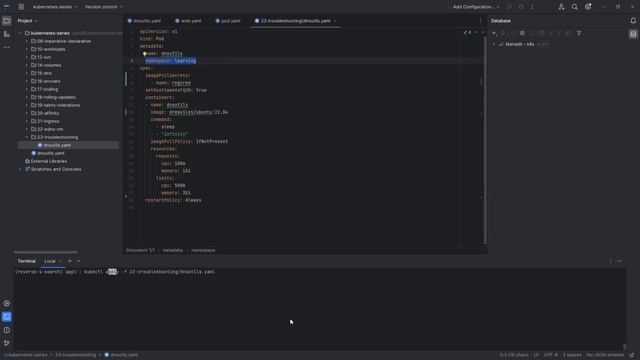Select the 19-taints-tolerations folder
The height and width of the screenshot is (360, 640).
[x=58, y=105]
